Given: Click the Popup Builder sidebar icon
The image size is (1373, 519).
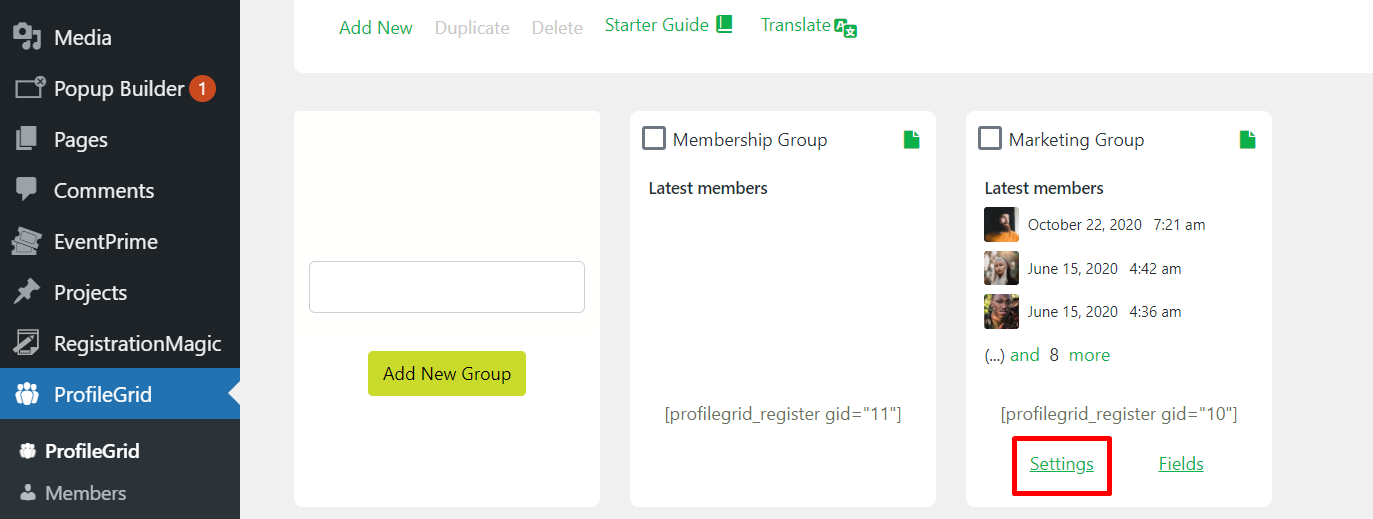Looking at the screenshot, I should coord(30,88).
